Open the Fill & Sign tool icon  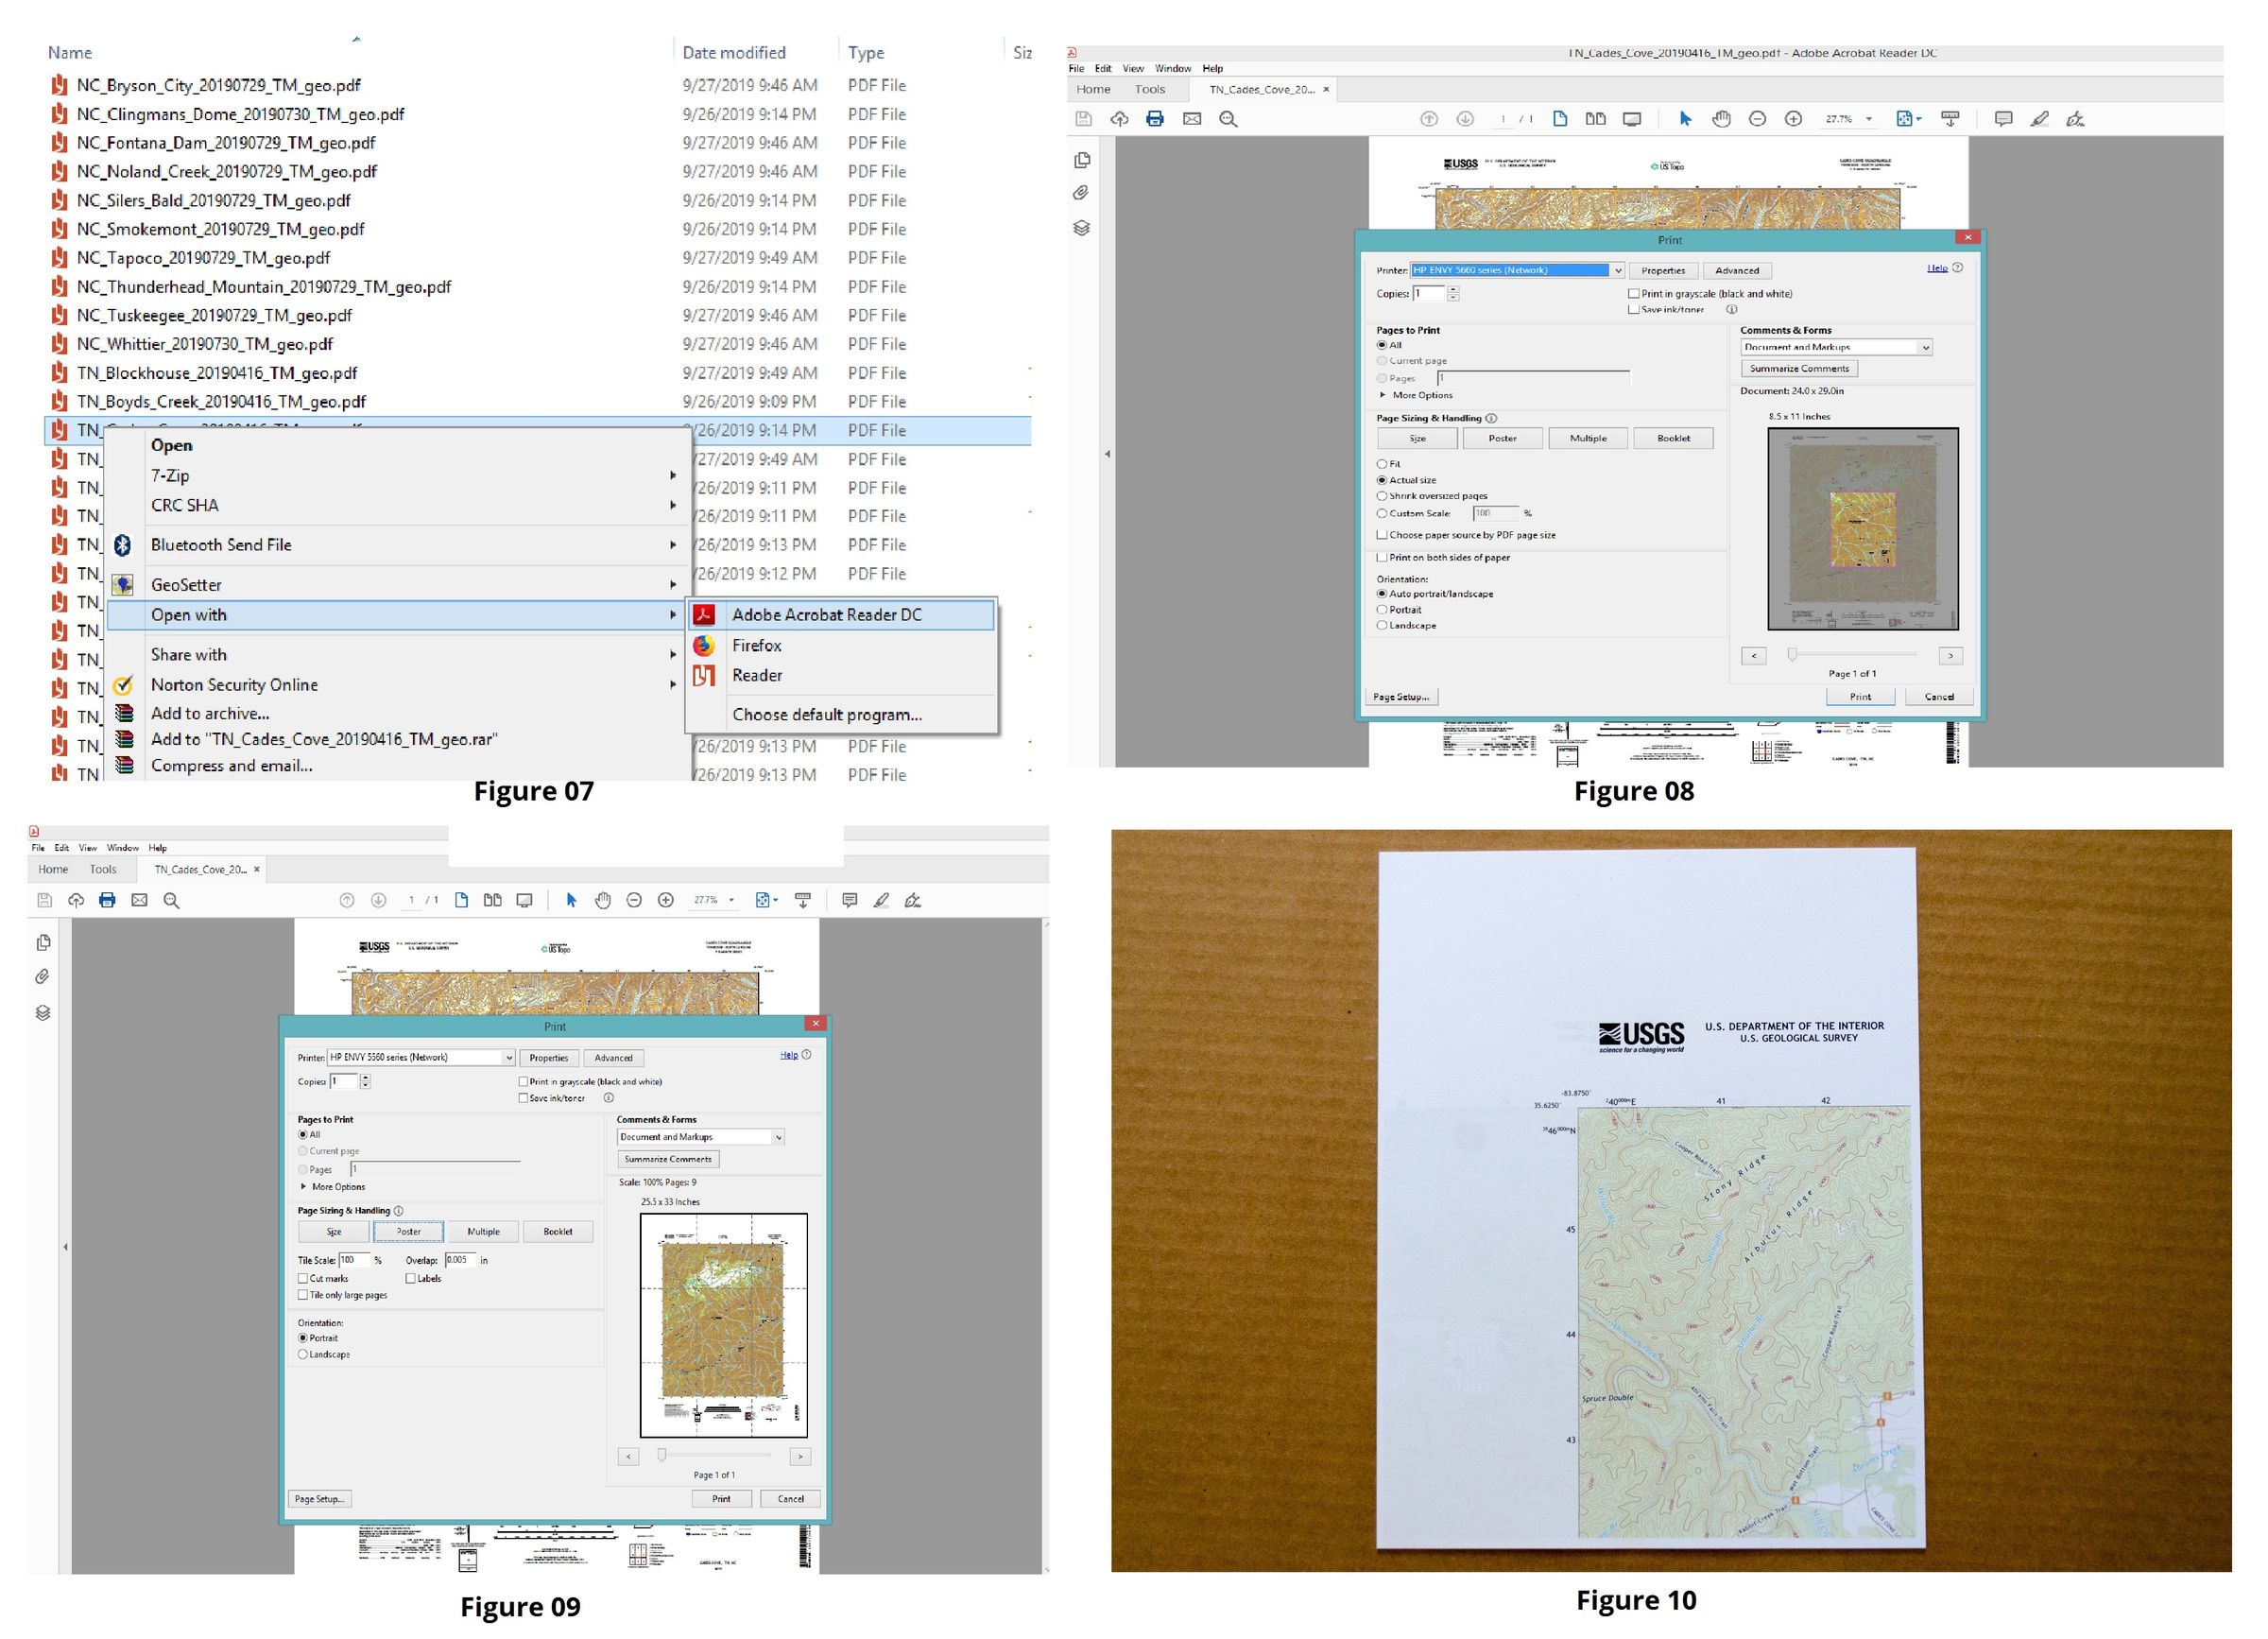2074,118
